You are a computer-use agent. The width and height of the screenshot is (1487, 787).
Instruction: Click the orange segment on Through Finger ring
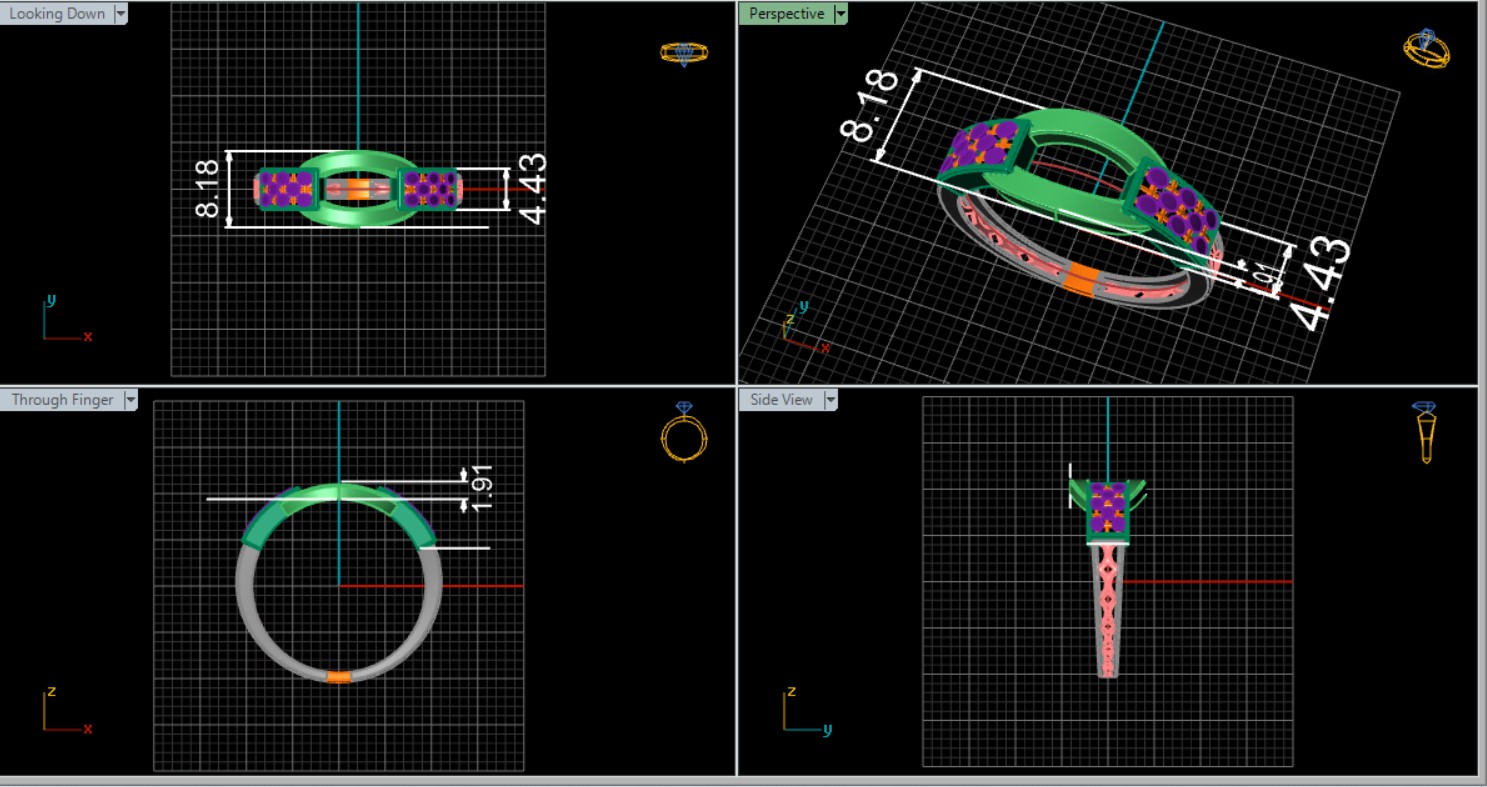click(339, 677)
